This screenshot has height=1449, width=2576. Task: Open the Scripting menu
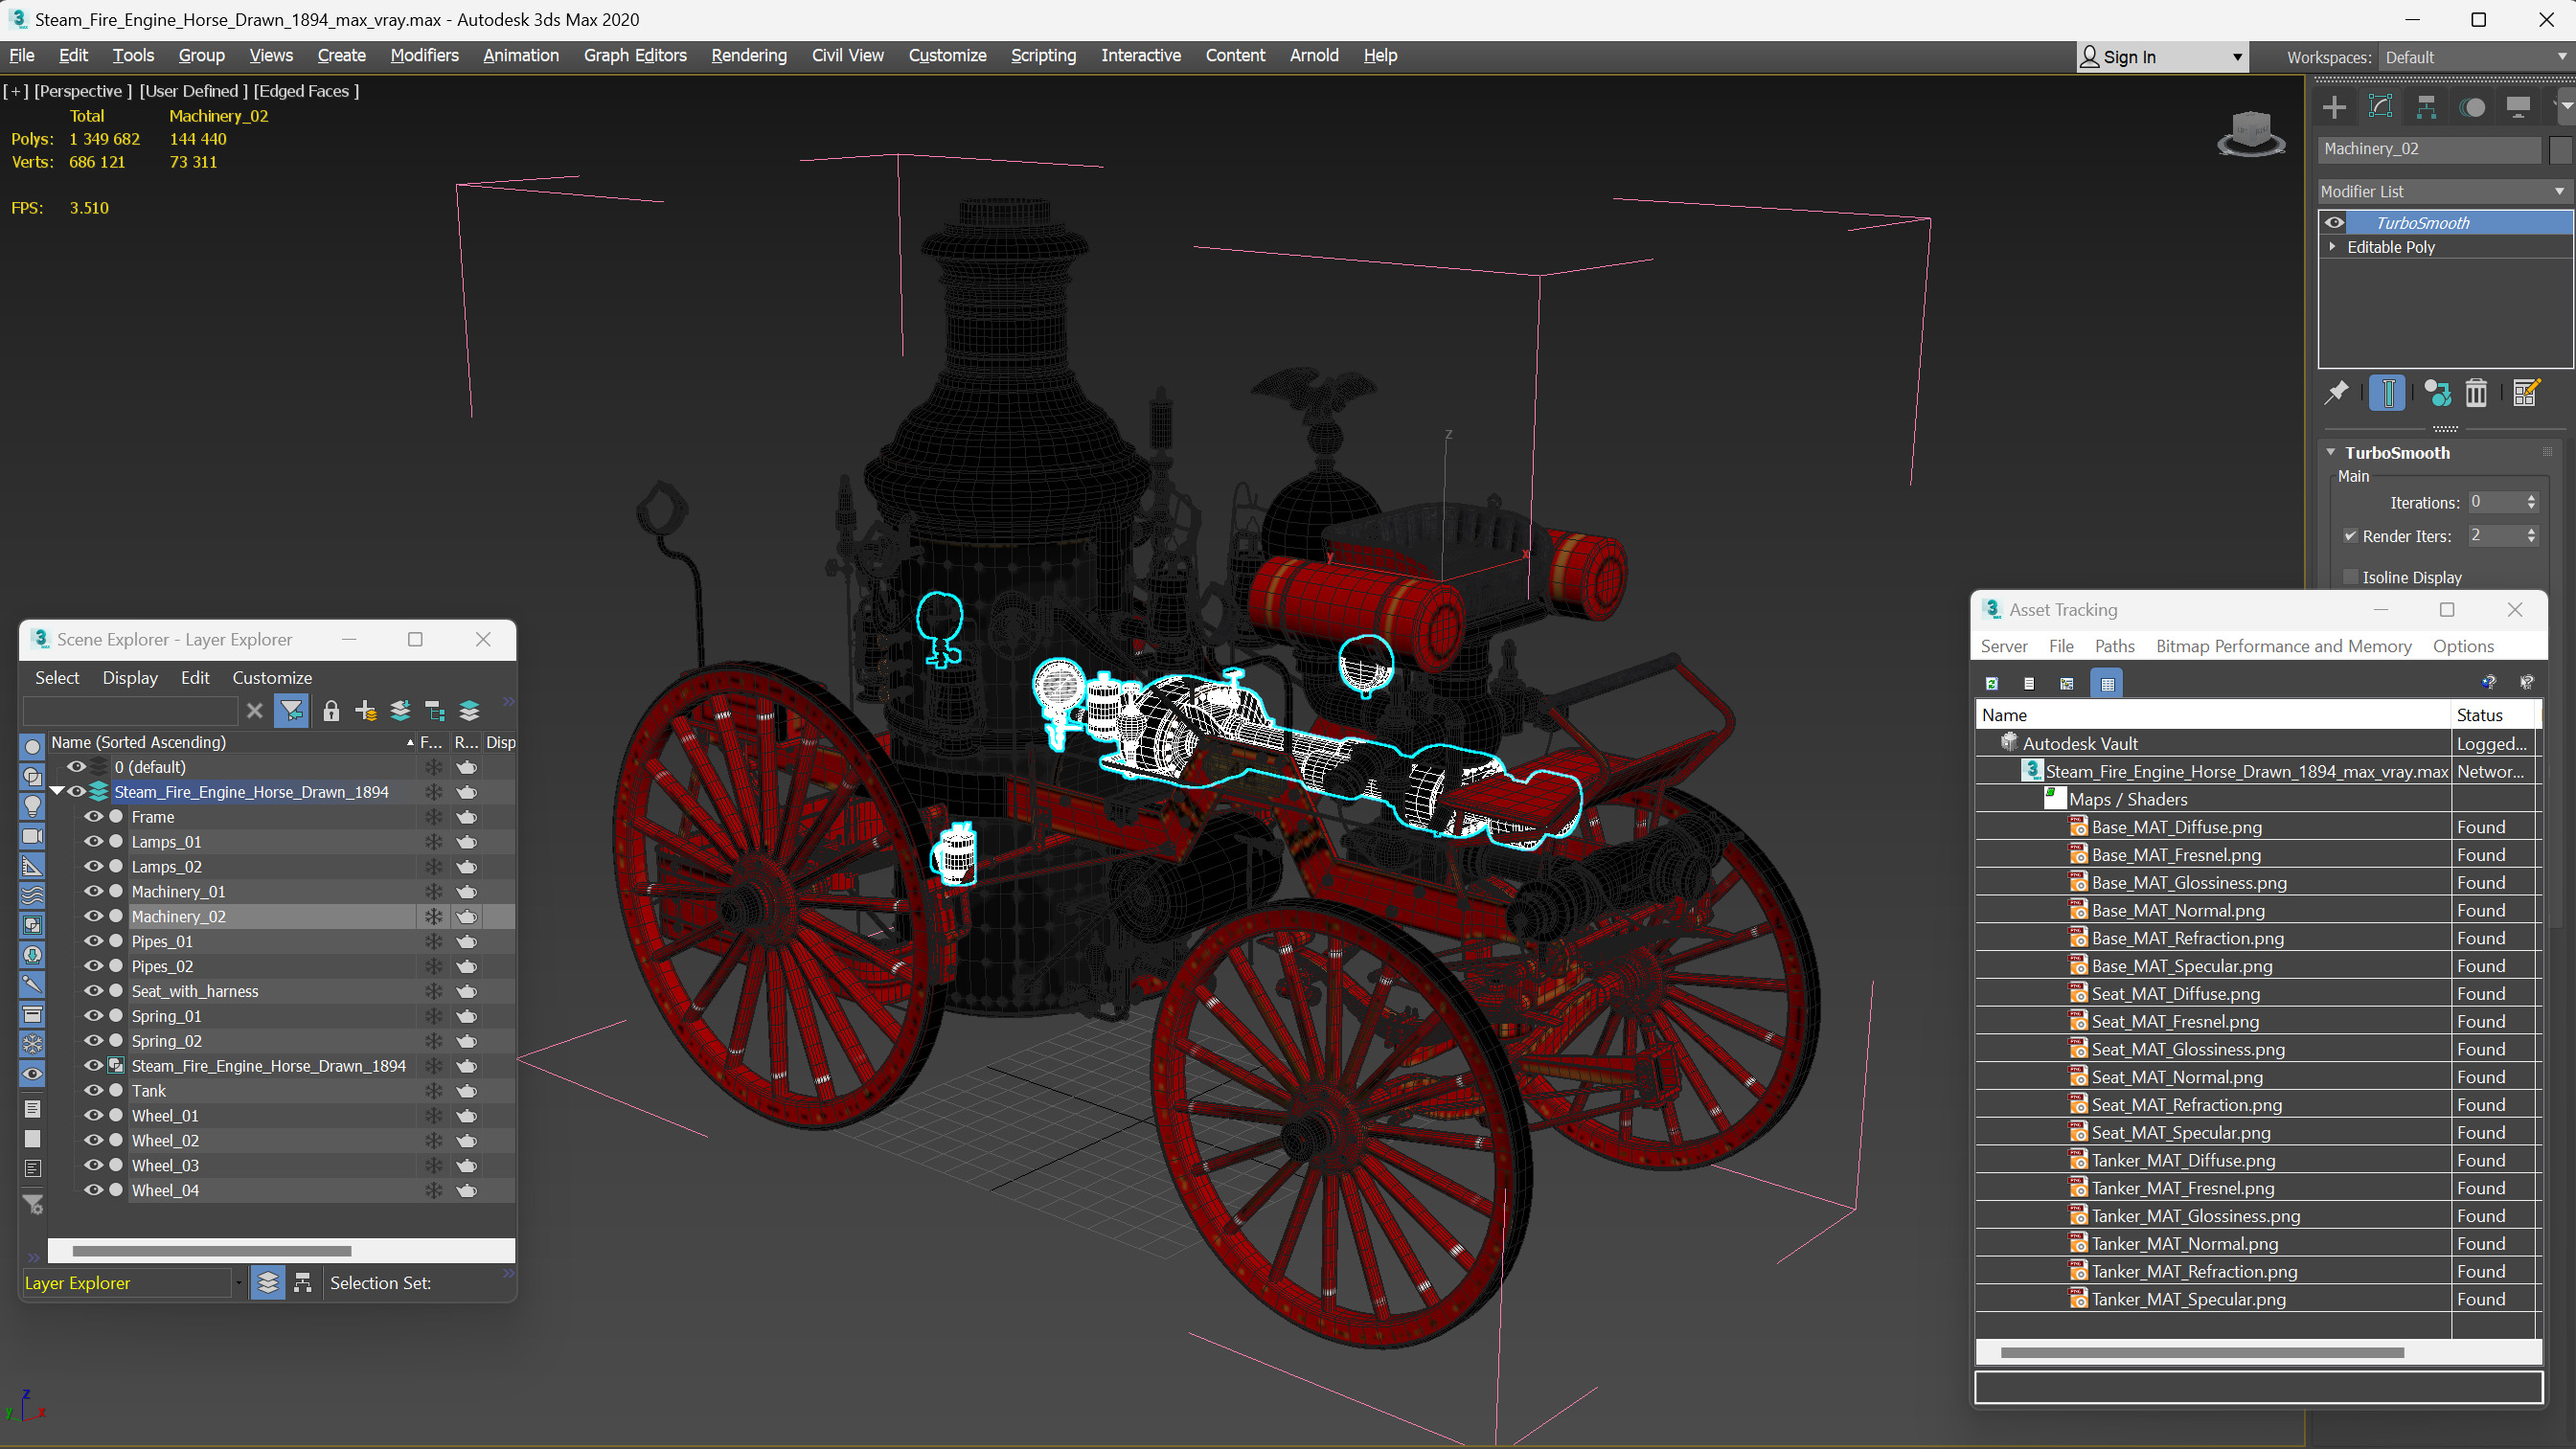coord(1043,55)
